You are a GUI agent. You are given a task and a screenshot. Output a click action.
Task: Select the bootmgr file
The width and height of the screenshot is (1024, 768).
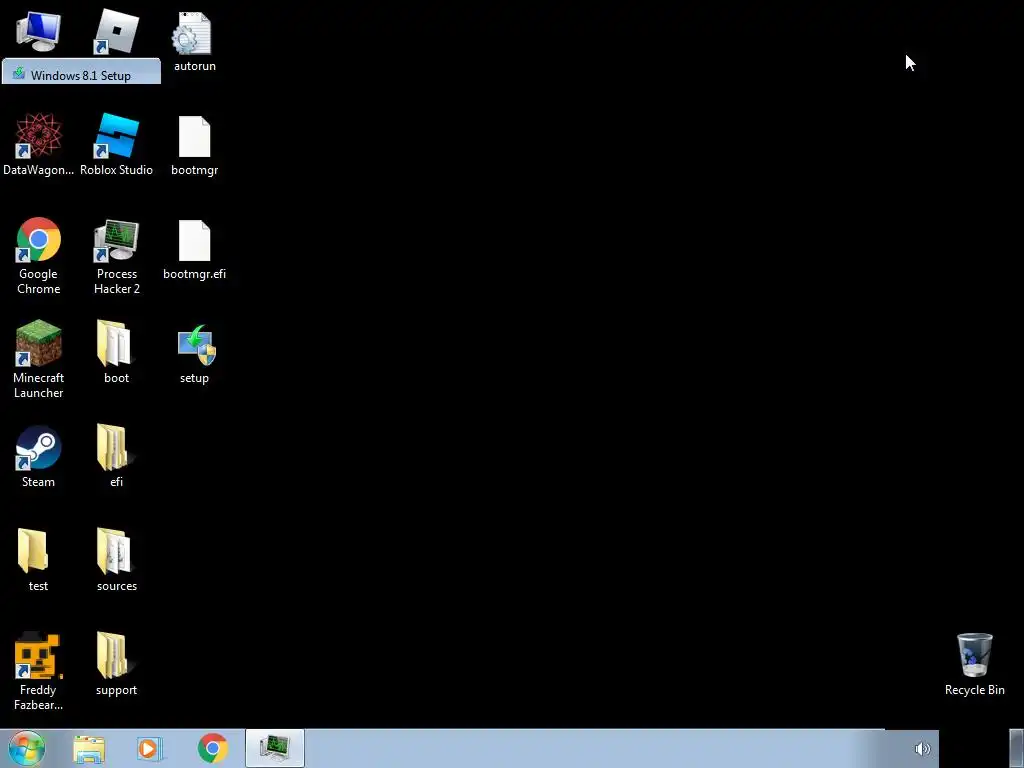tap(195, 146)
